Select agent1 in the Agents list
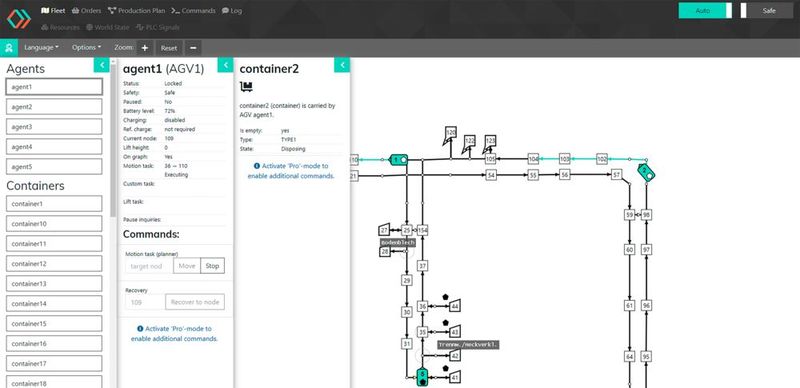800x388 pixels. tap(54, 87)
